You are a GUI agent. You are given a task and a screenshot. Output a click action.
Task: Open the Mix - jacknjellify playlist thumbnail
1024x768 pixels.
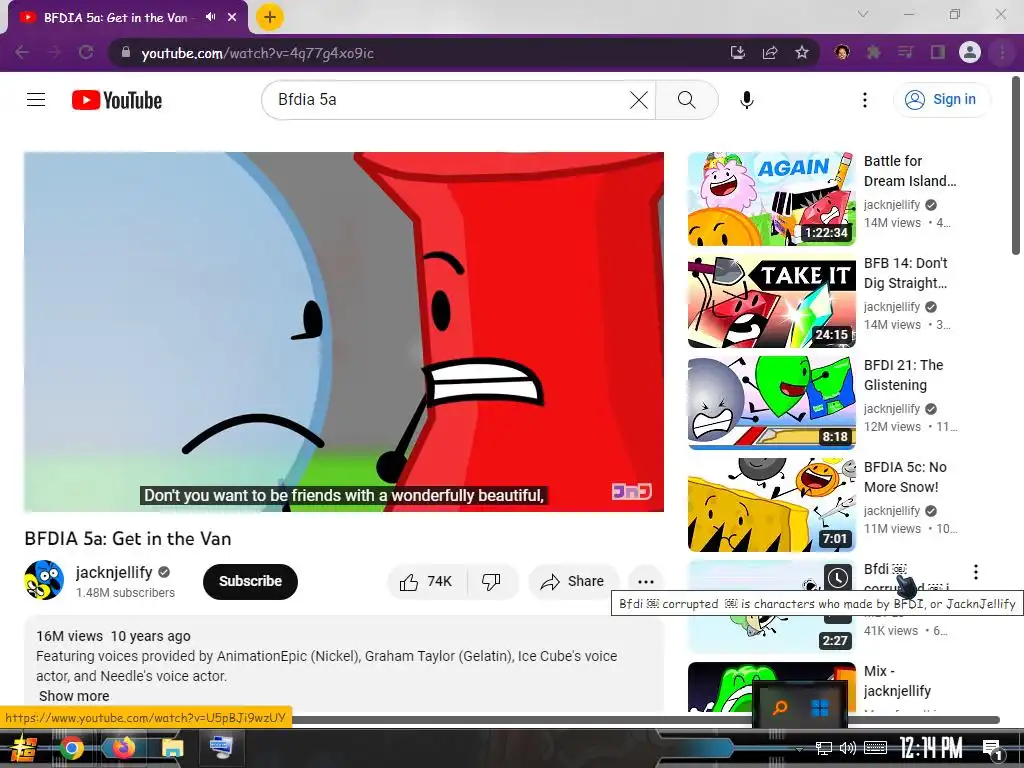pos(771,687)
